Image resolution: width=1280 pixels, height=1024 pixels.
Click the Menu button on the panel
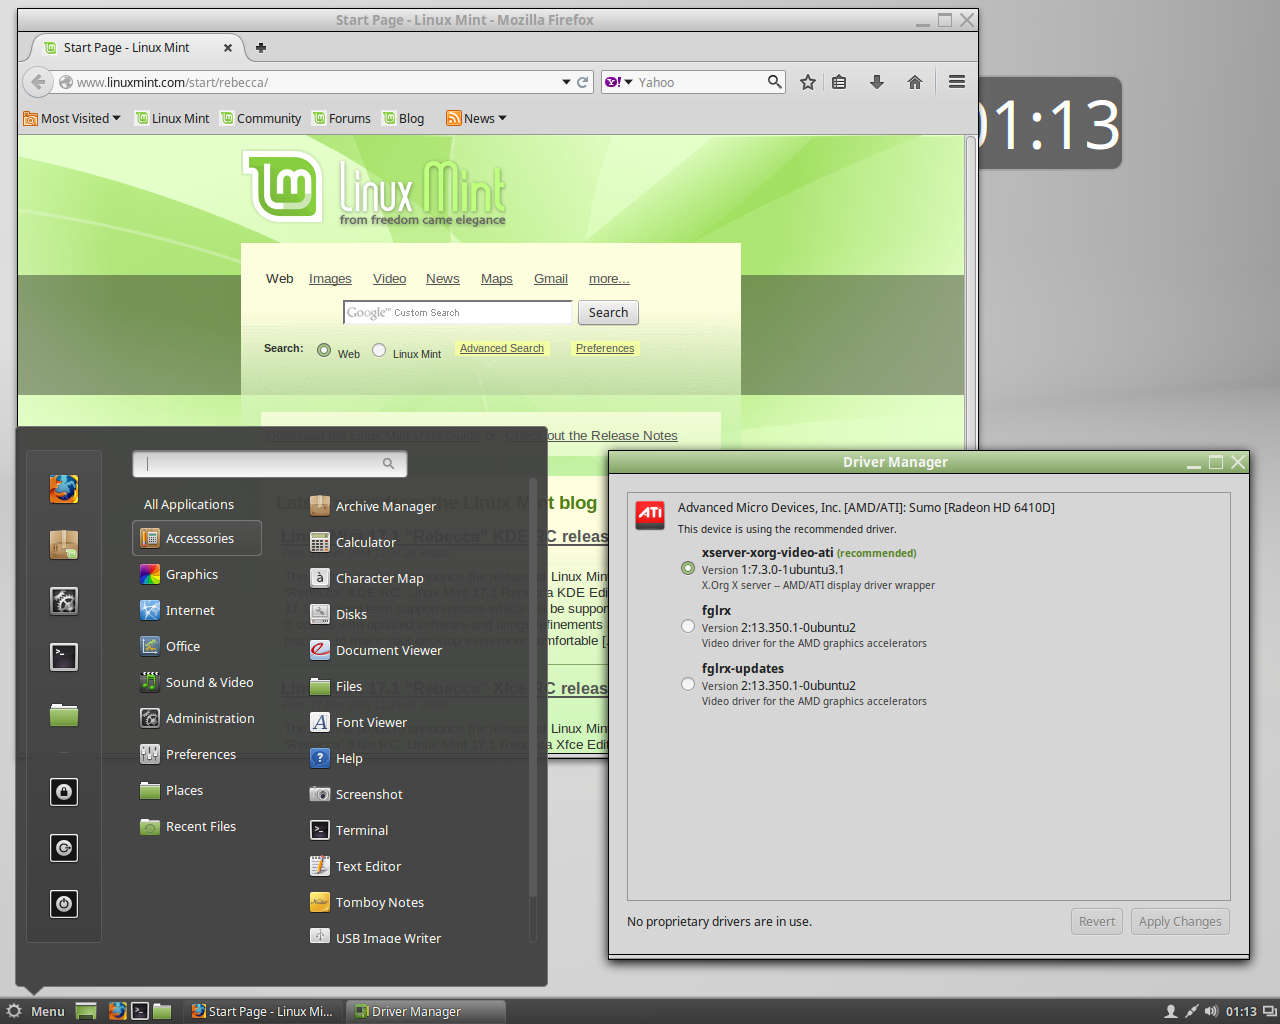[x=36, y=1011]
